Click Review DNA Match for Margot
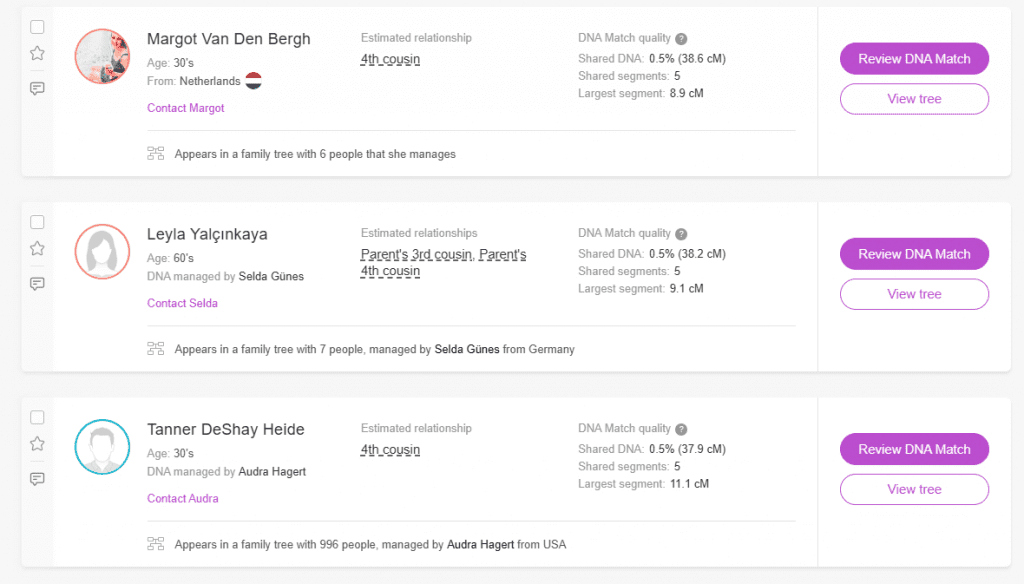The width and height of the screenshot is (1024, 584). 914,59
